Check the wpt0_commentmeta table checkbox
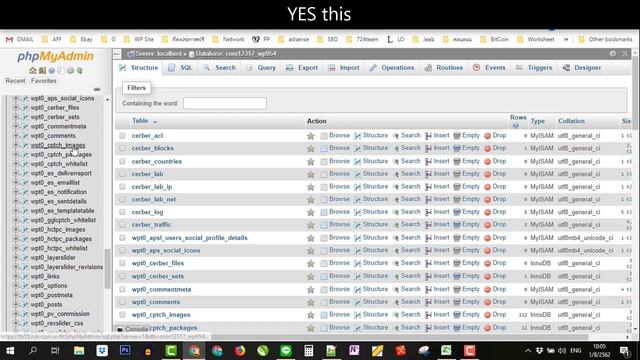This screenshot has height=360, width=640. coord(122,289)
